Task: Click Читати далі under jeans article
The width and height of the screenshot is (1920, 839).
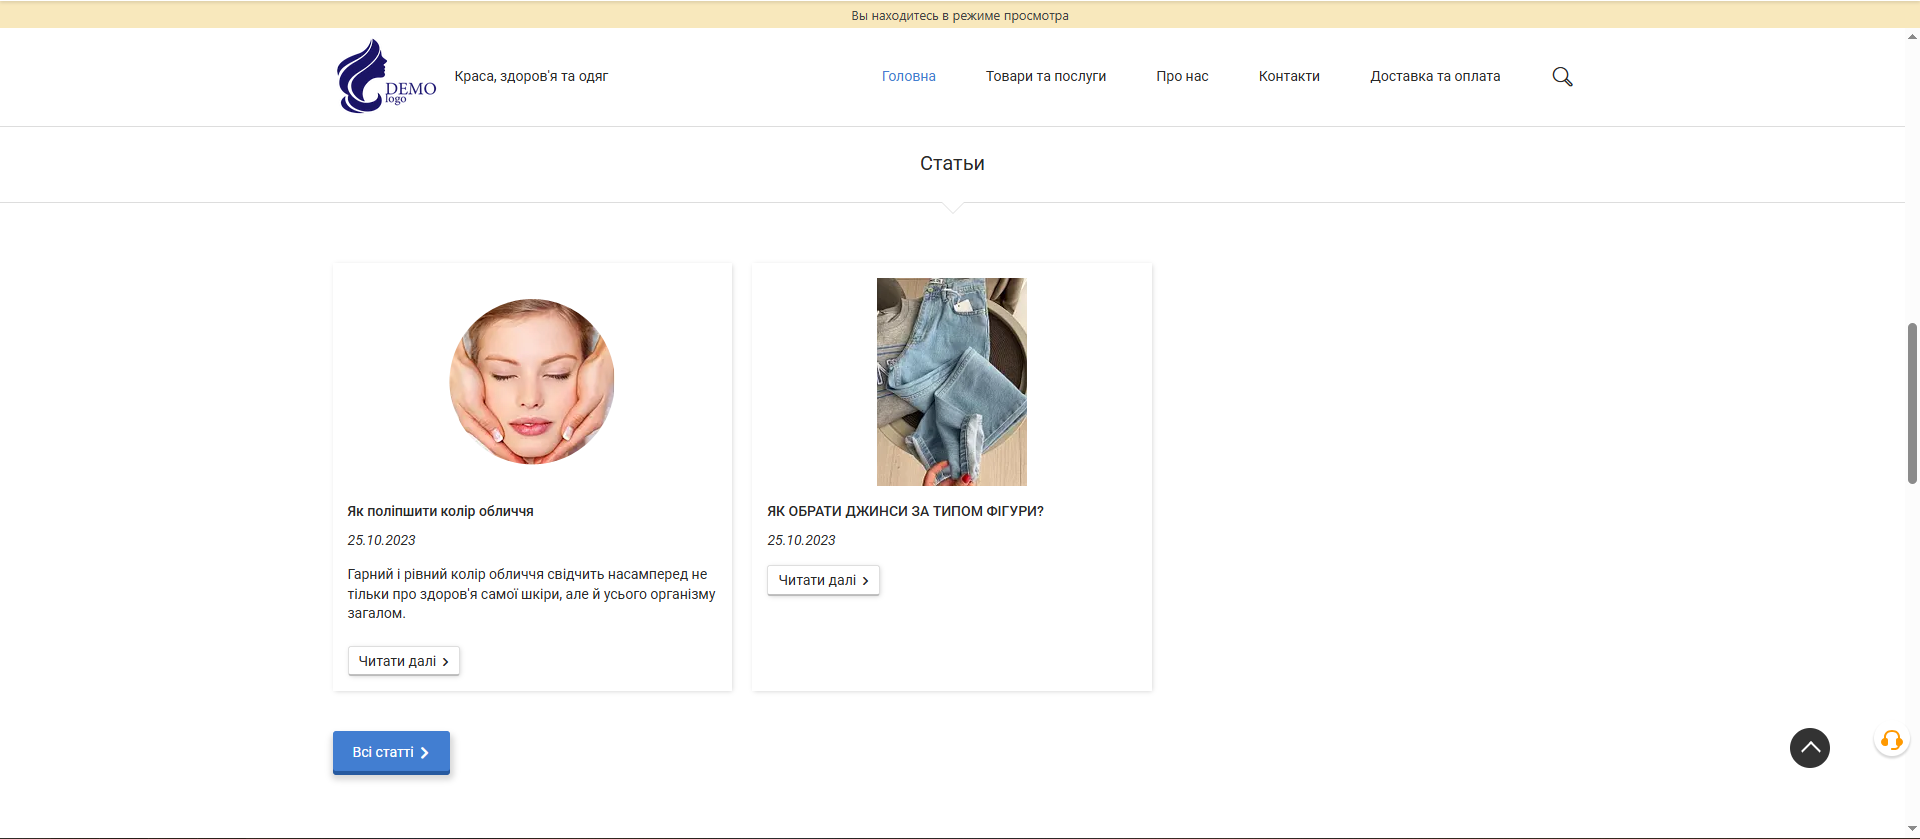Action: coord(823,581)
